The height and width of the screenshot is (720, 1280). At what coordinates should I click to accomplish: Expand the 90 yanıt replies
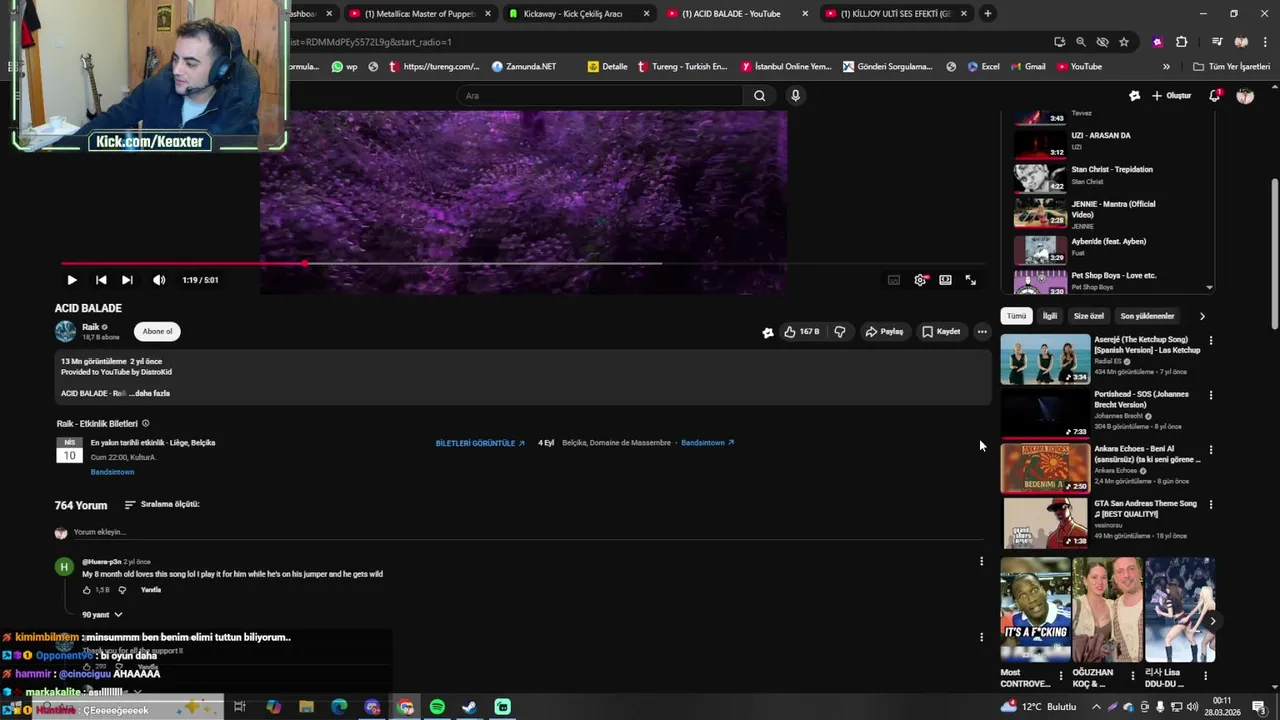pyautogui.click(x=102, y=615)
